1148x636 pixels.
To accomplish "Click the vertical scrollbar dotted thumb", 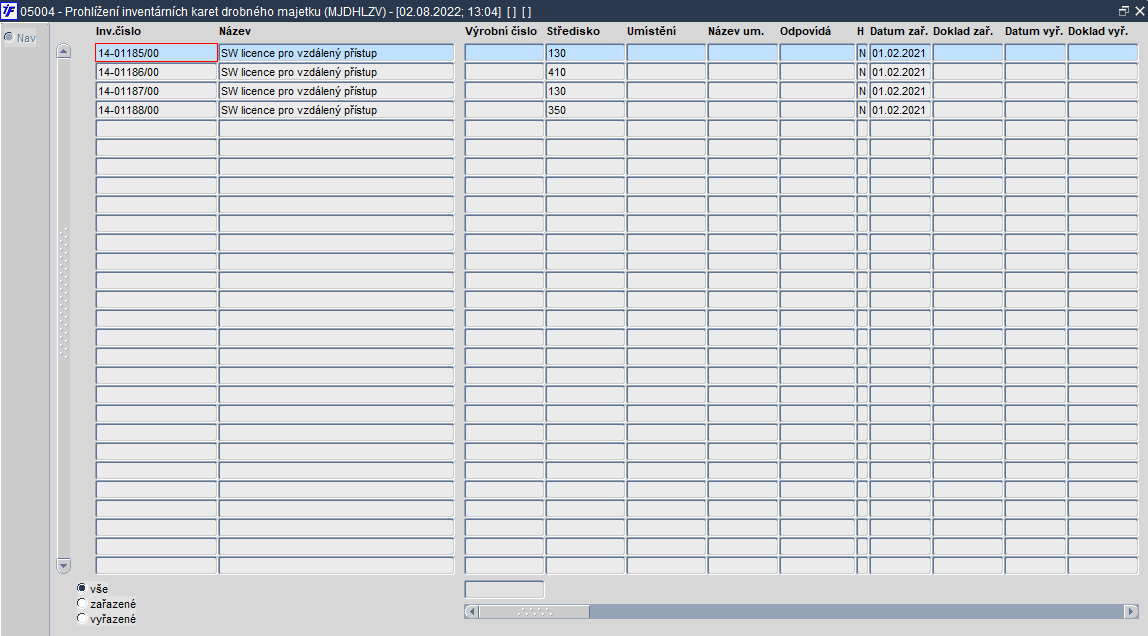I will click(x=64, y=293).
